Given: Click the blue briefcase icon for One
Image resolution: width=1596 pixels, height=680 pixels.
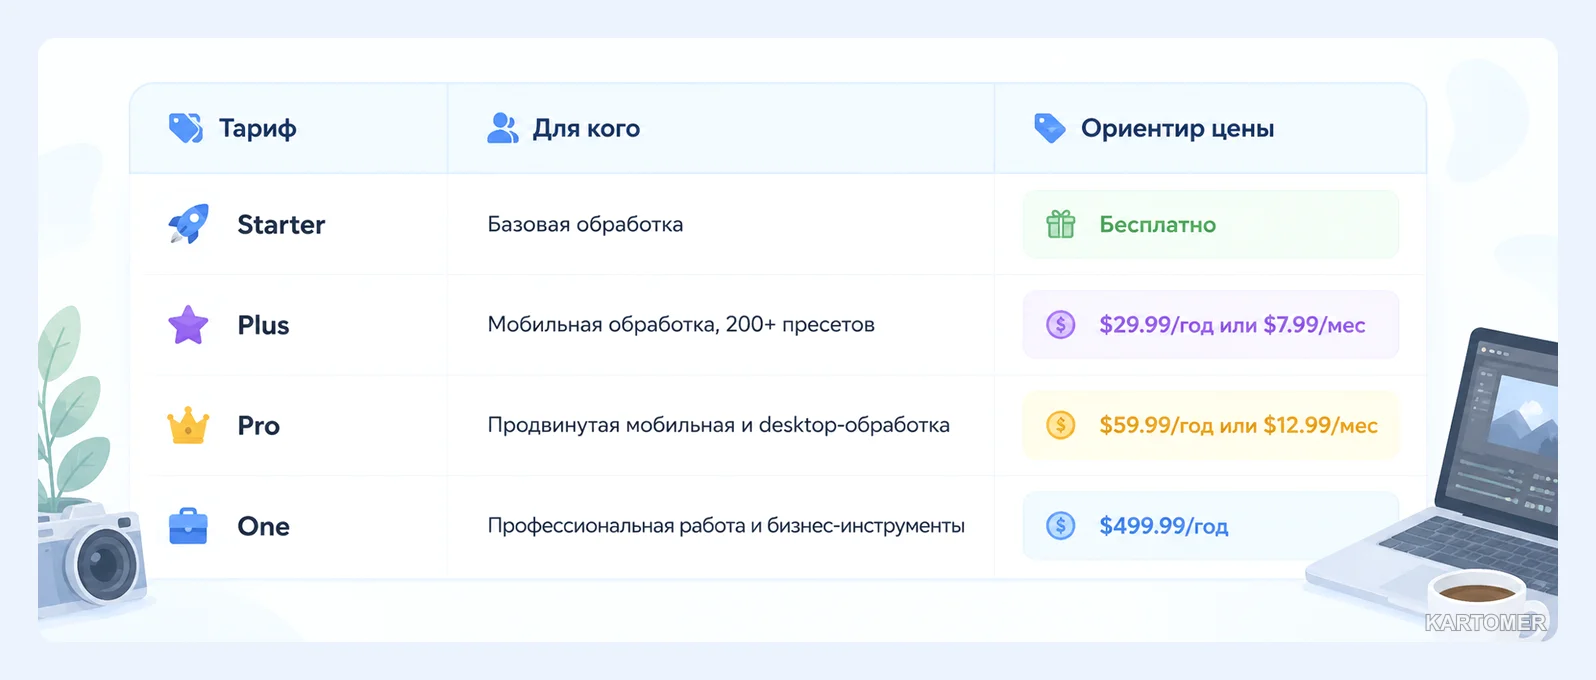Looking at the screenshot, I should coord(188,526).
